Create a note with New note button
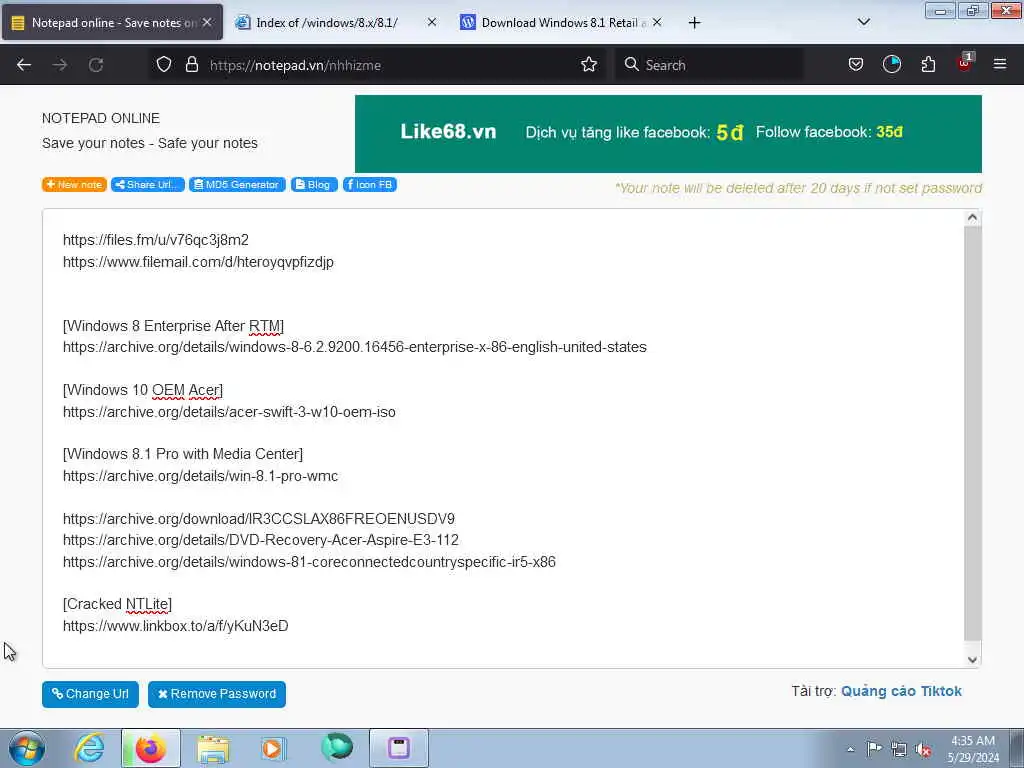Viewport: 1024px width, 768px height. tap(74, 185)
